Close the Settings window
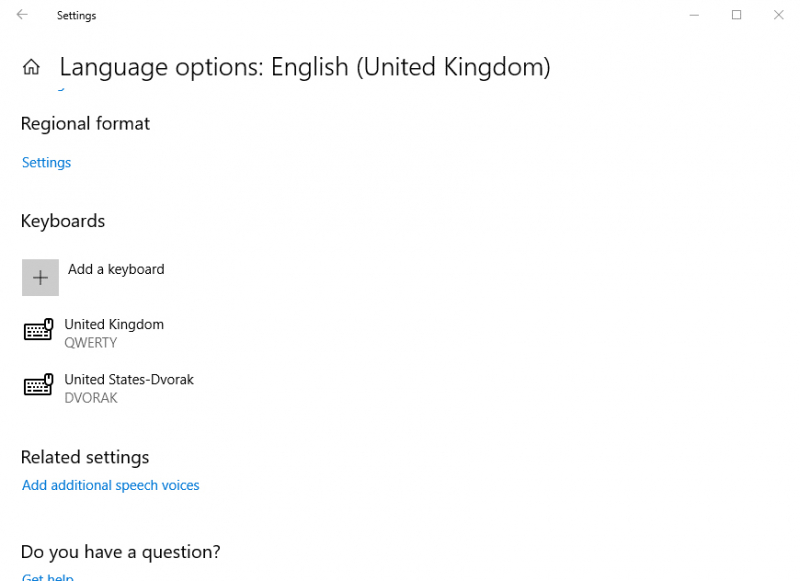 (779, 15)
